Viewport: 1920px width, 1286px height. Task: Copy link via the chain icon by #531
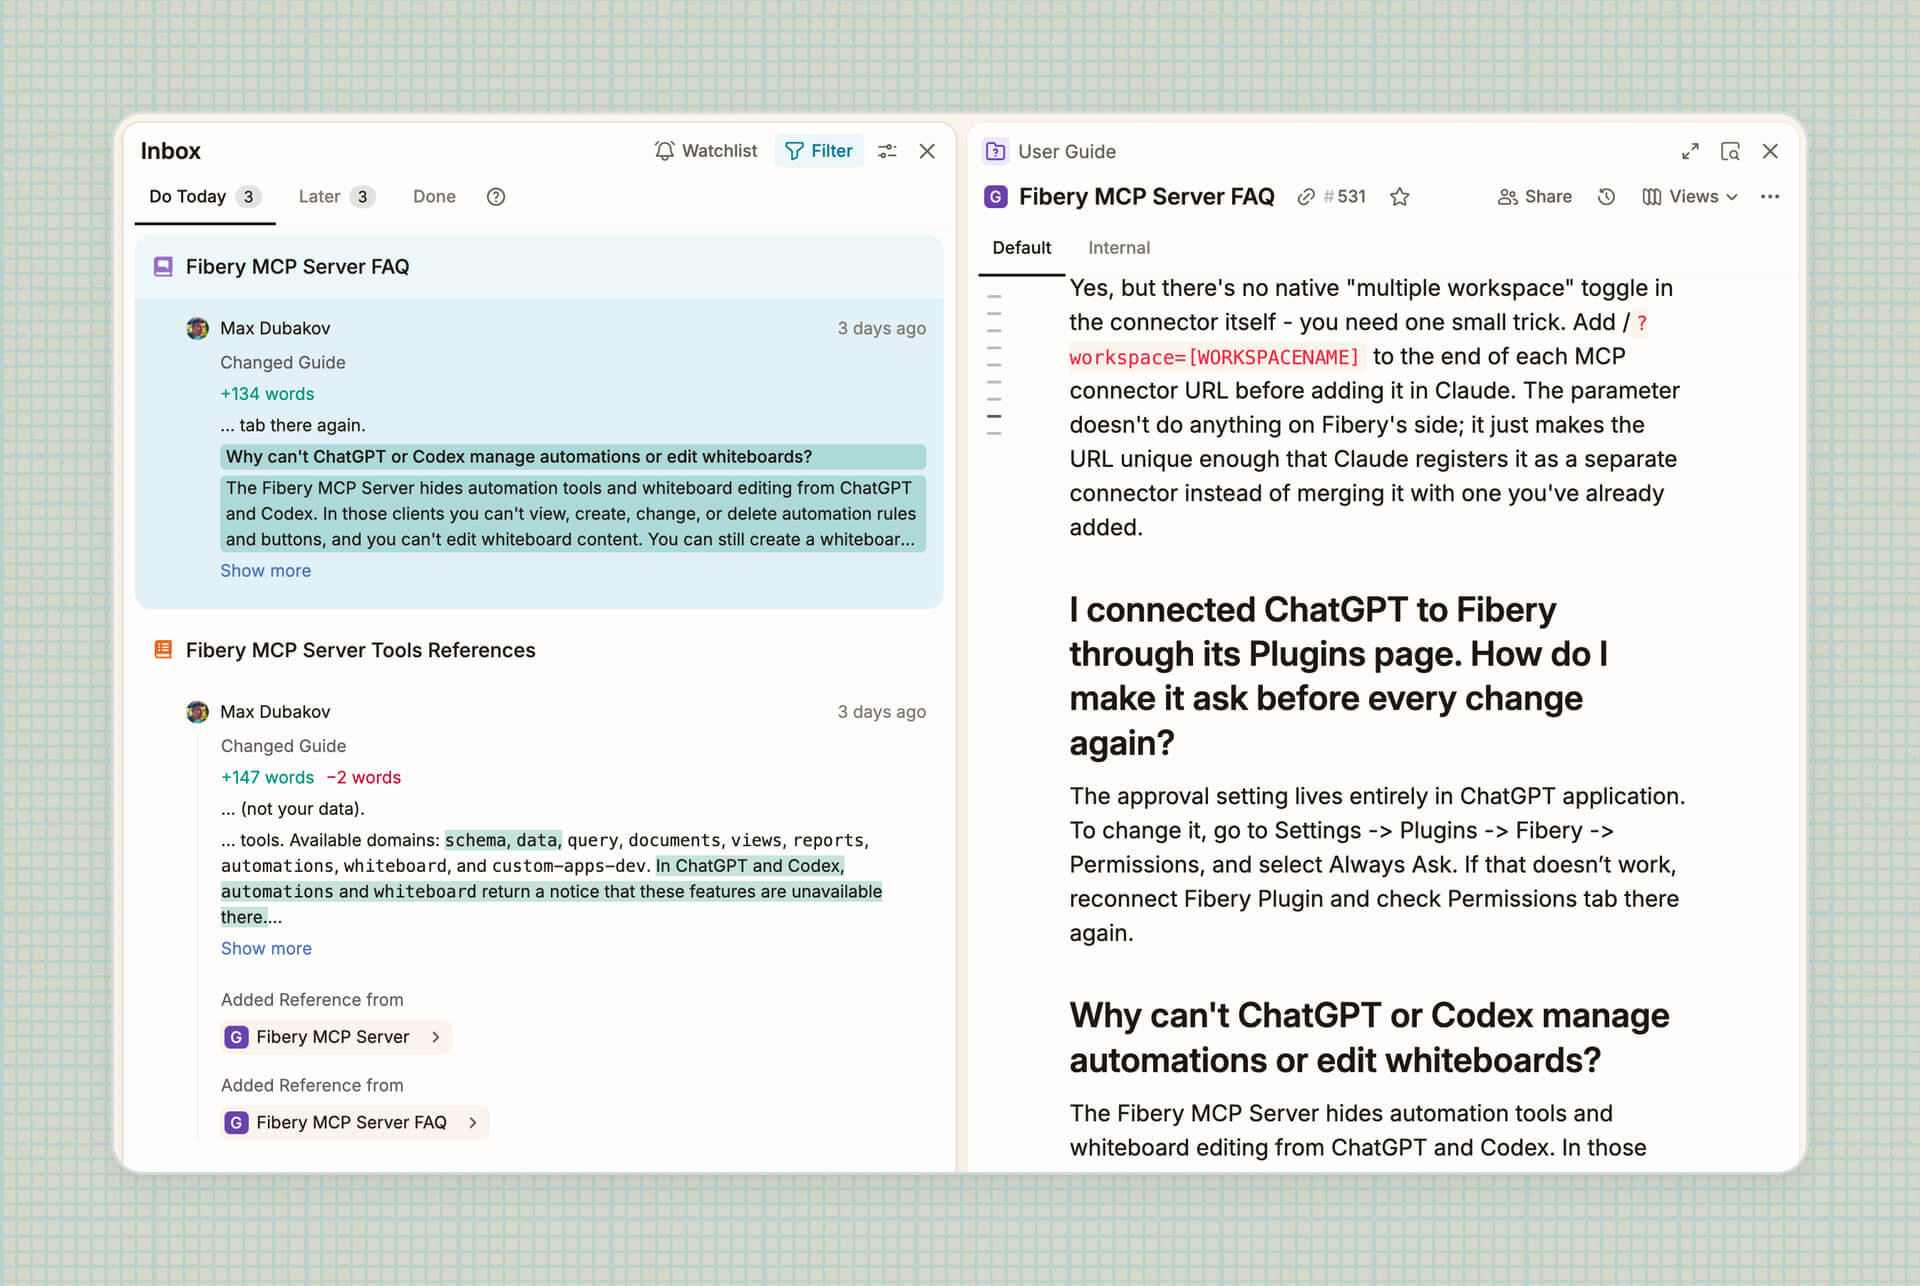pos(1305,197)
